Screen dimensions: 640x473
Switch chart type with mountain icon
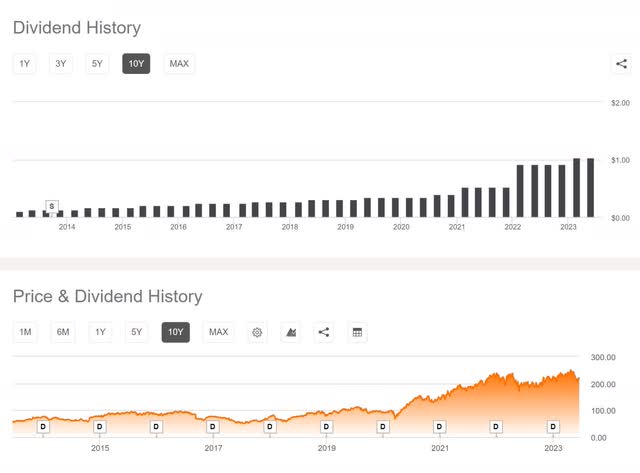pyautogui.click(x=291, y=332)
